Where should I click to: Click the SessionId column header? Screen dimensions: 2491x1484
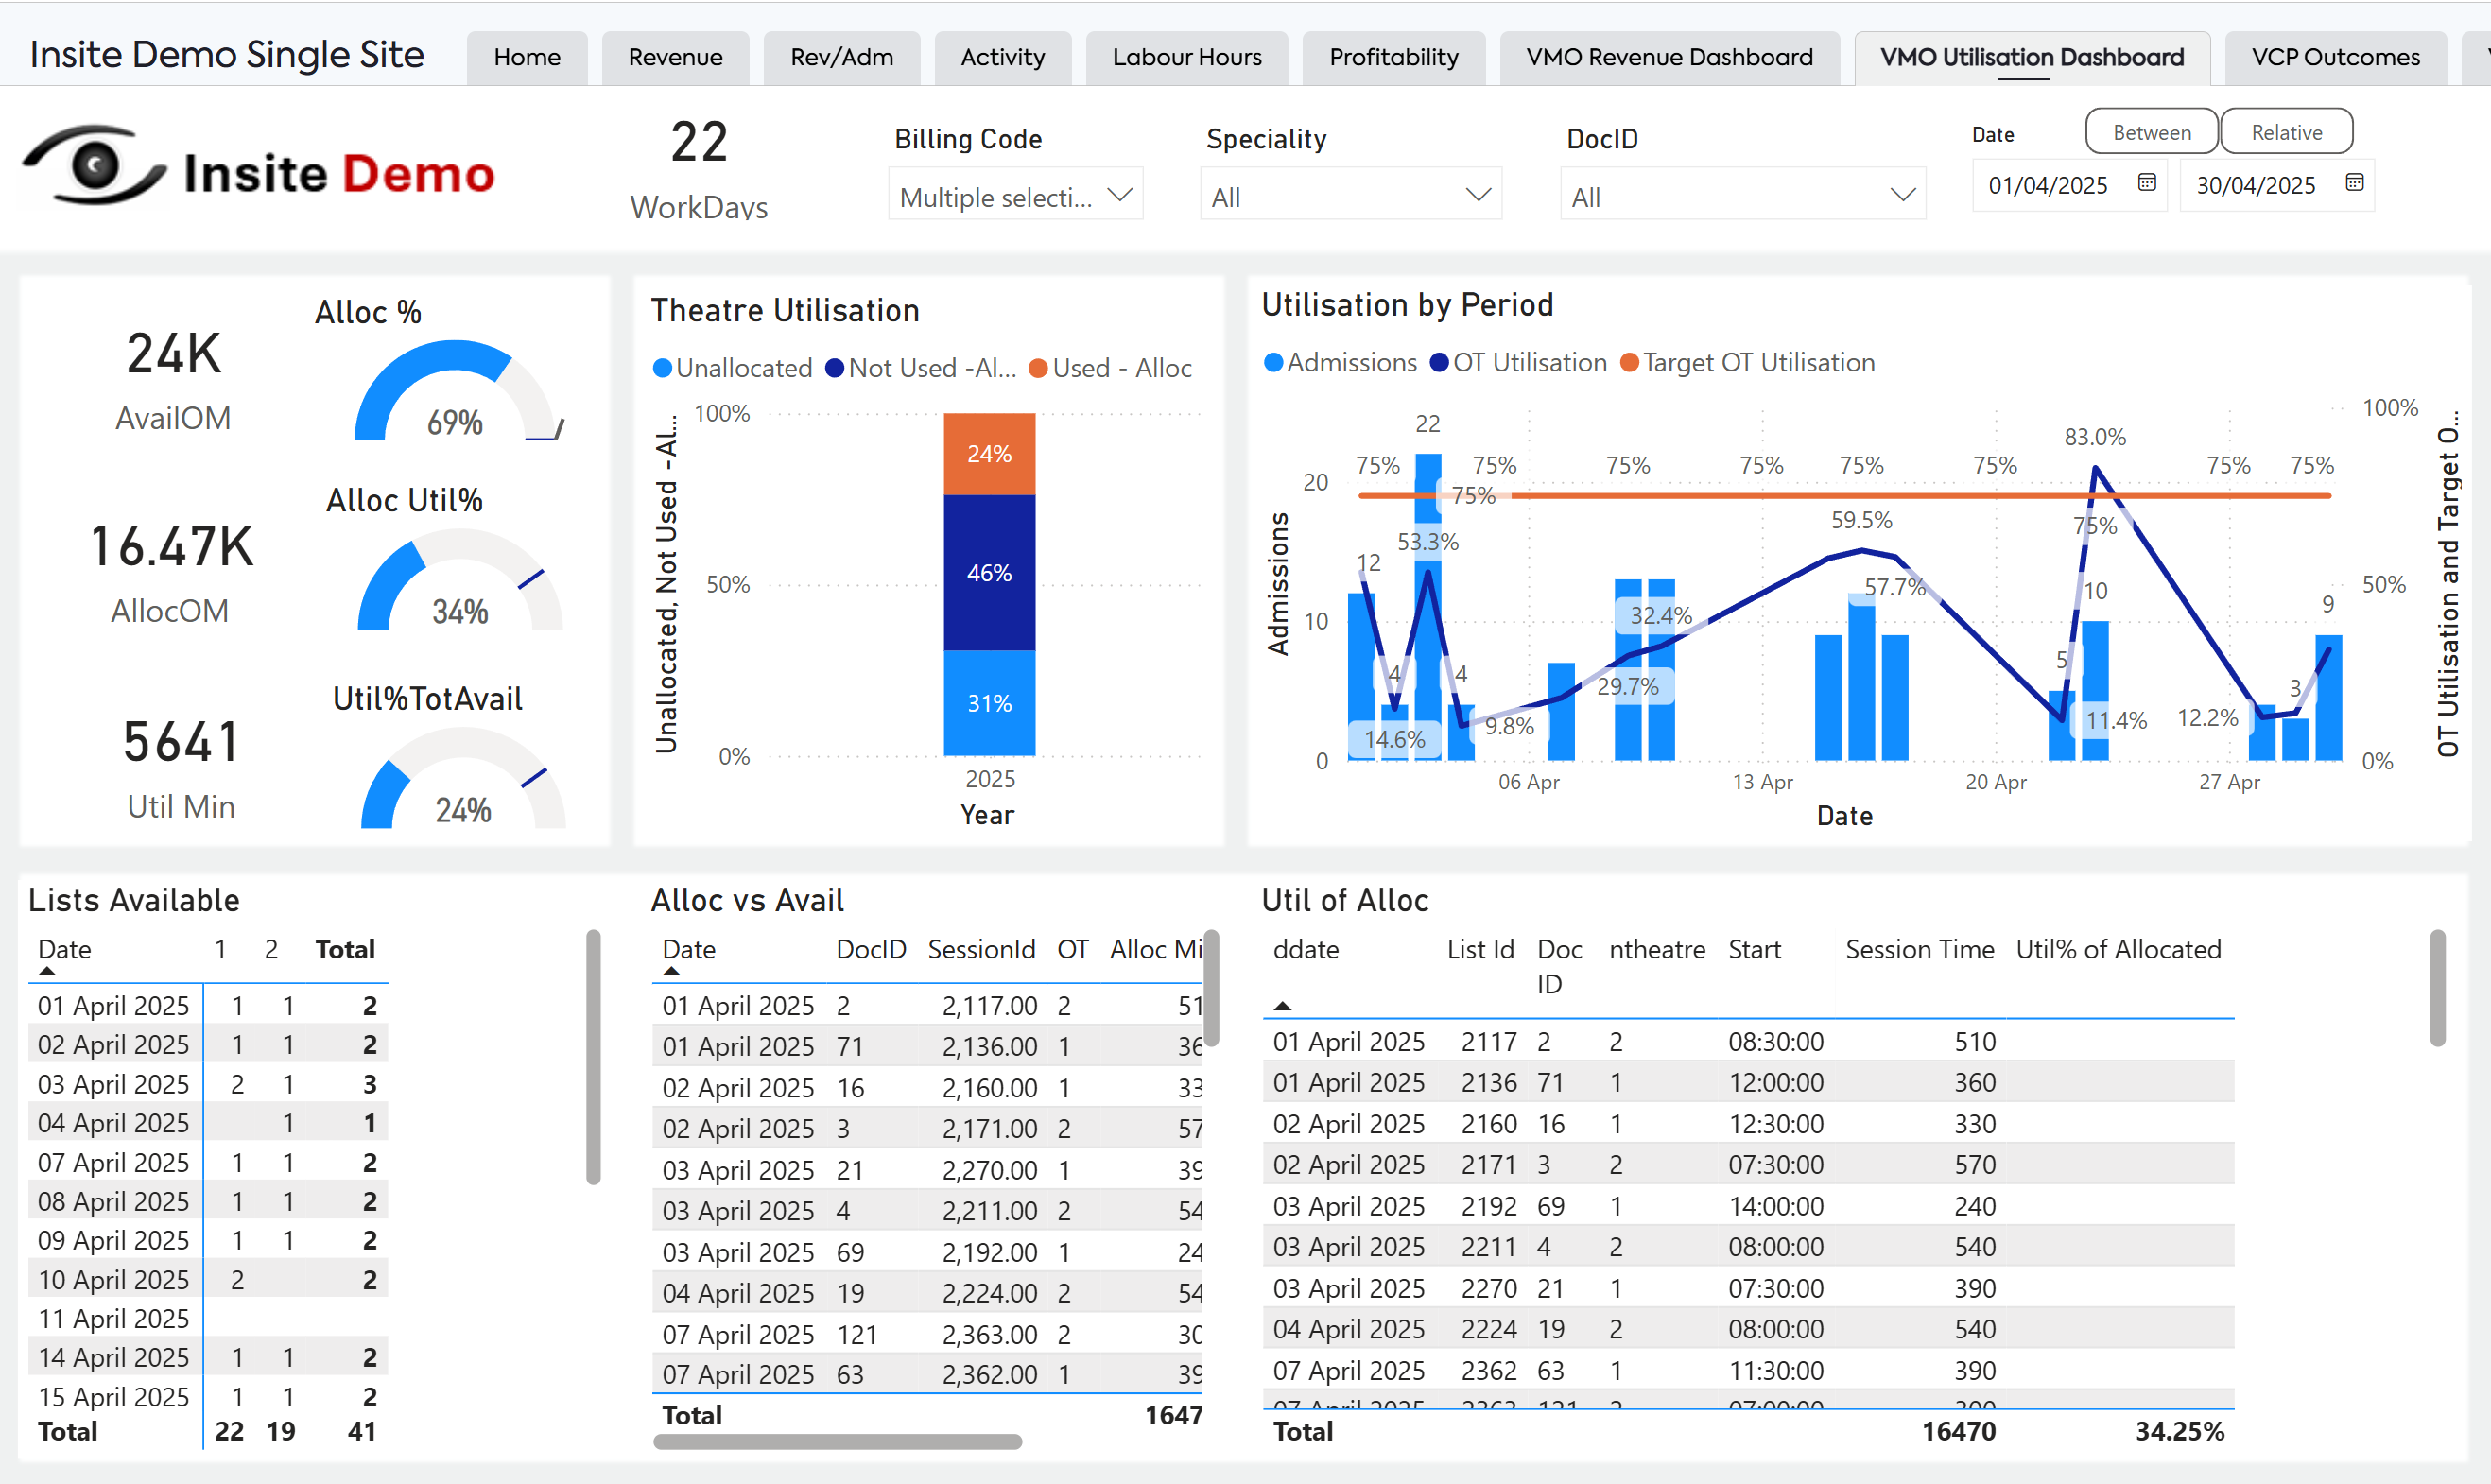tap(980, 949)
